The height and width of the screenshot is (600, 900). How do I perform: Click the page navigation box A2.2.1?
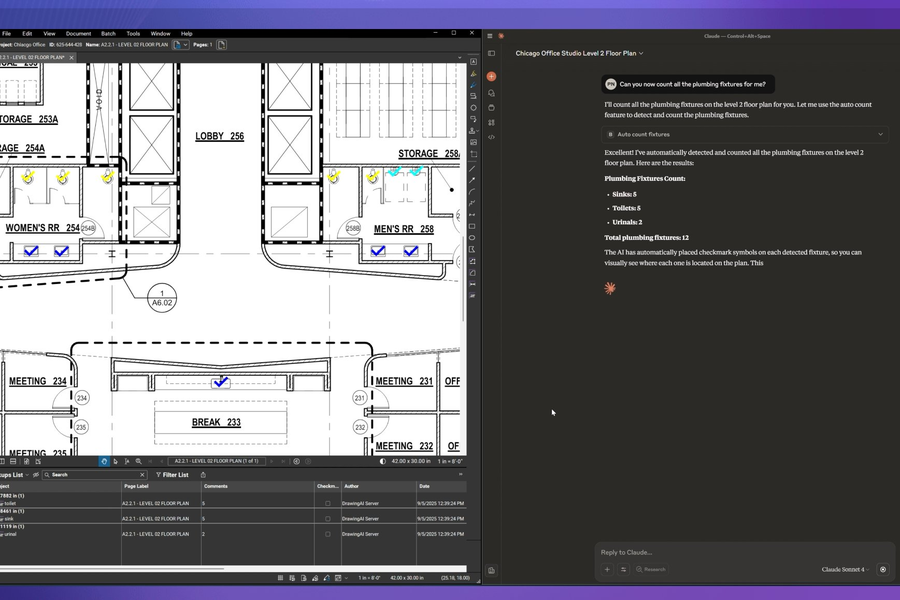click(217, 461)
